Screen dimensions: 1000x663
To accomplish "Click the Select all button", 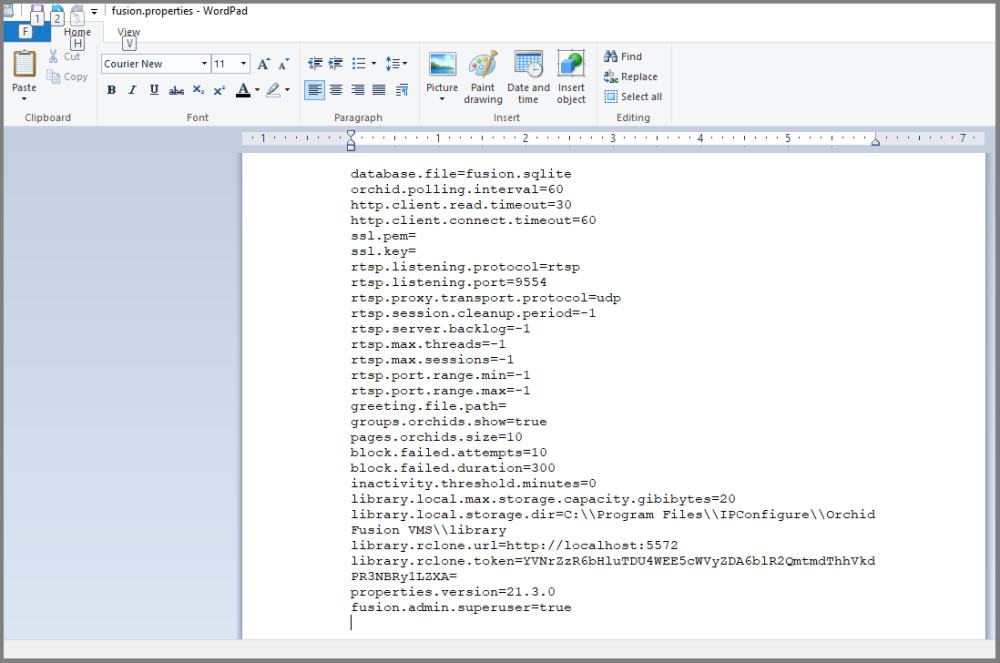I will (634, 96).
